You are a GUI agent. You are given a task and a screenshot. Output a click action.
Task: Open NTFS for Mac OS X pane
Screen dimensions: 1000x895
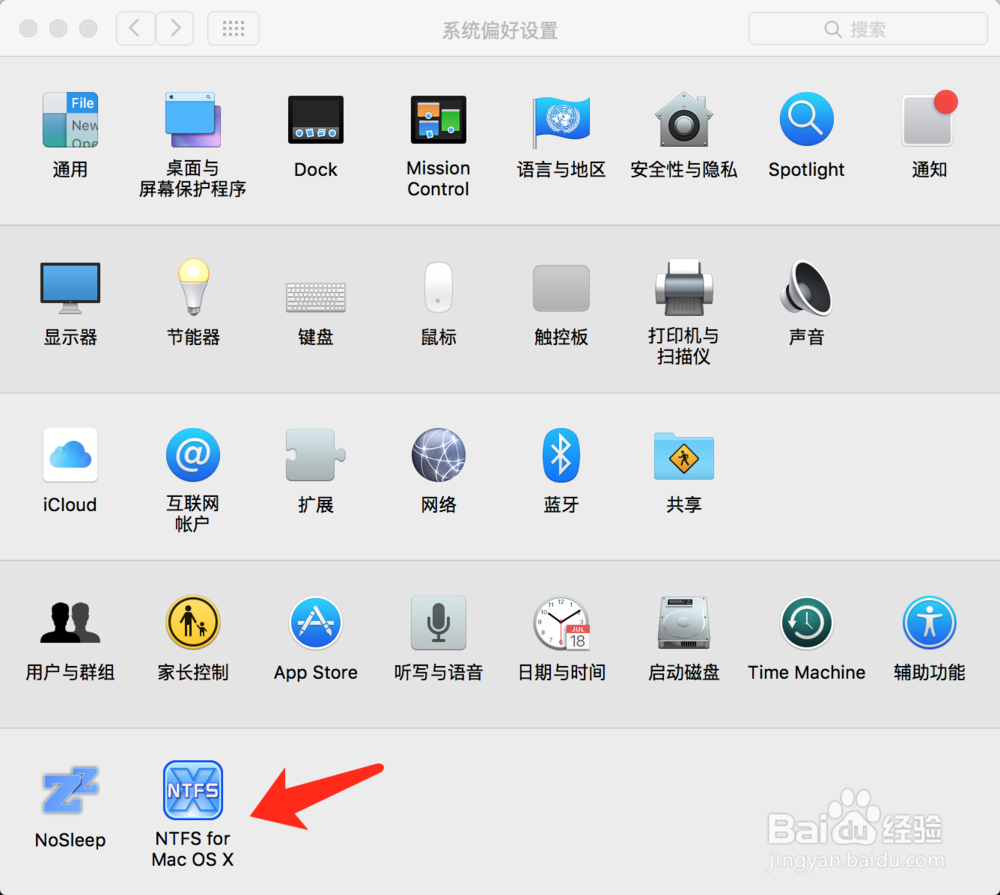pos(193,790)
